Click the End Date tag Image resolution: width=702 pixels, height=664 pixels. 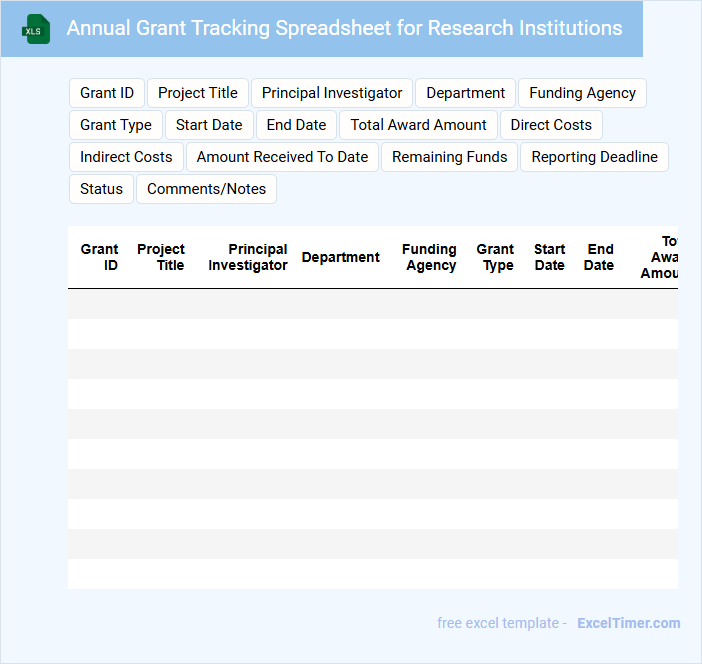click(296, 125)
